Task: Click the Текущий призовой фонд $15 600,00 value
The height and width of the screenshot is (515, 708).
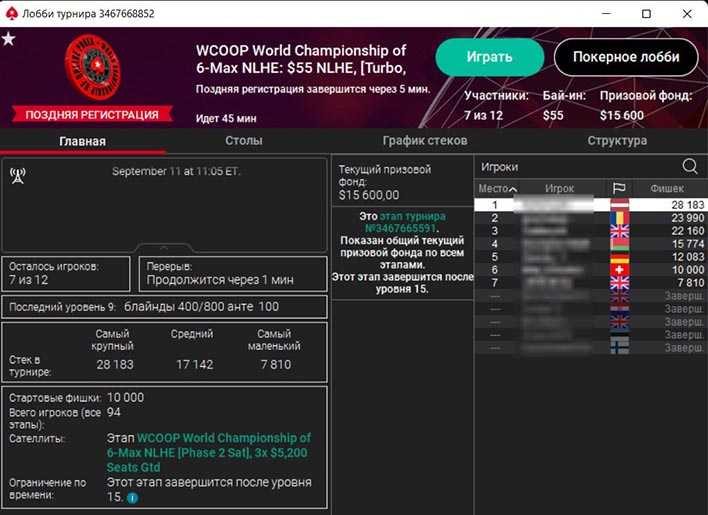Action: coord(369,195)
